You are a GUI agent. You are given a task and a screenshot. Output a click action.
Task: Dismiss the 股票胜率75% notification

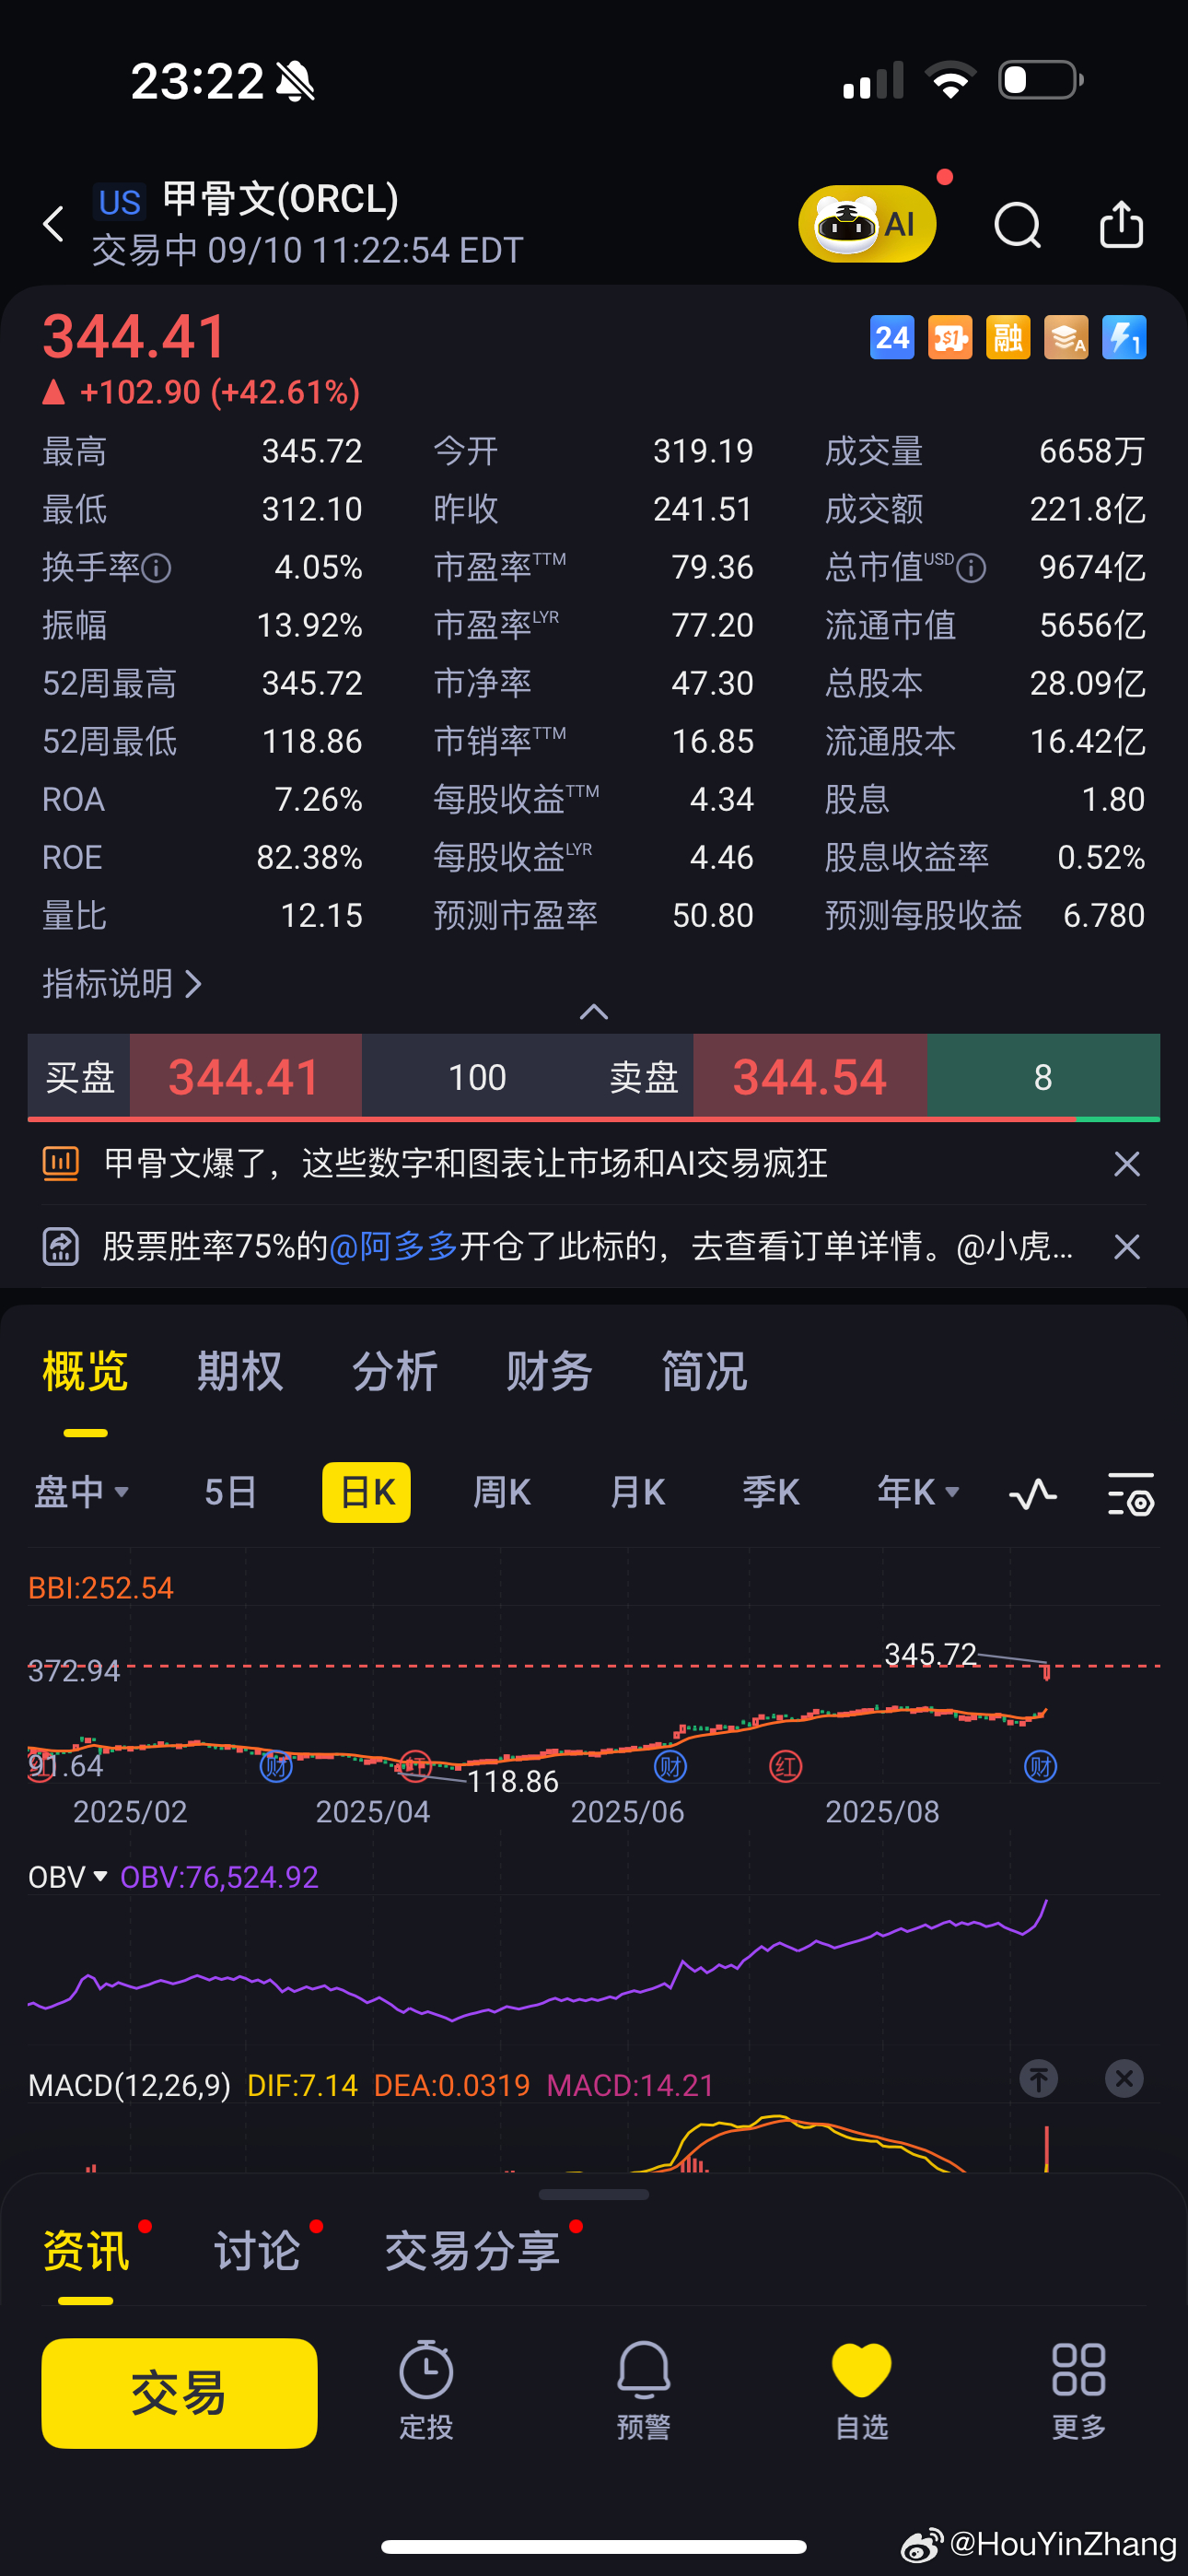pos(1127,1246)
